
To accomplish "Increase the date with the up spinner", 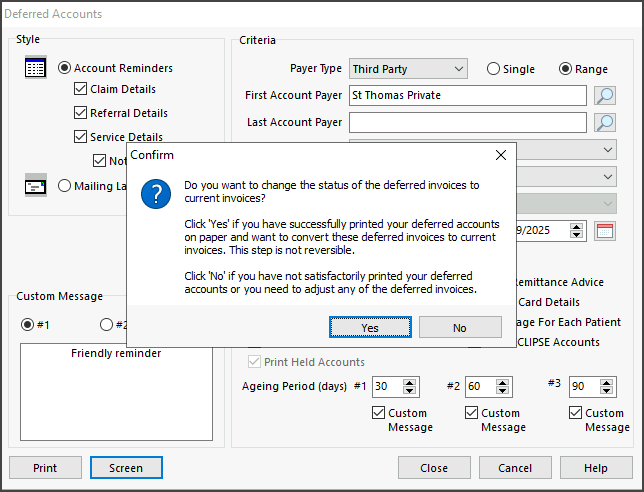I will click(576, 227).
